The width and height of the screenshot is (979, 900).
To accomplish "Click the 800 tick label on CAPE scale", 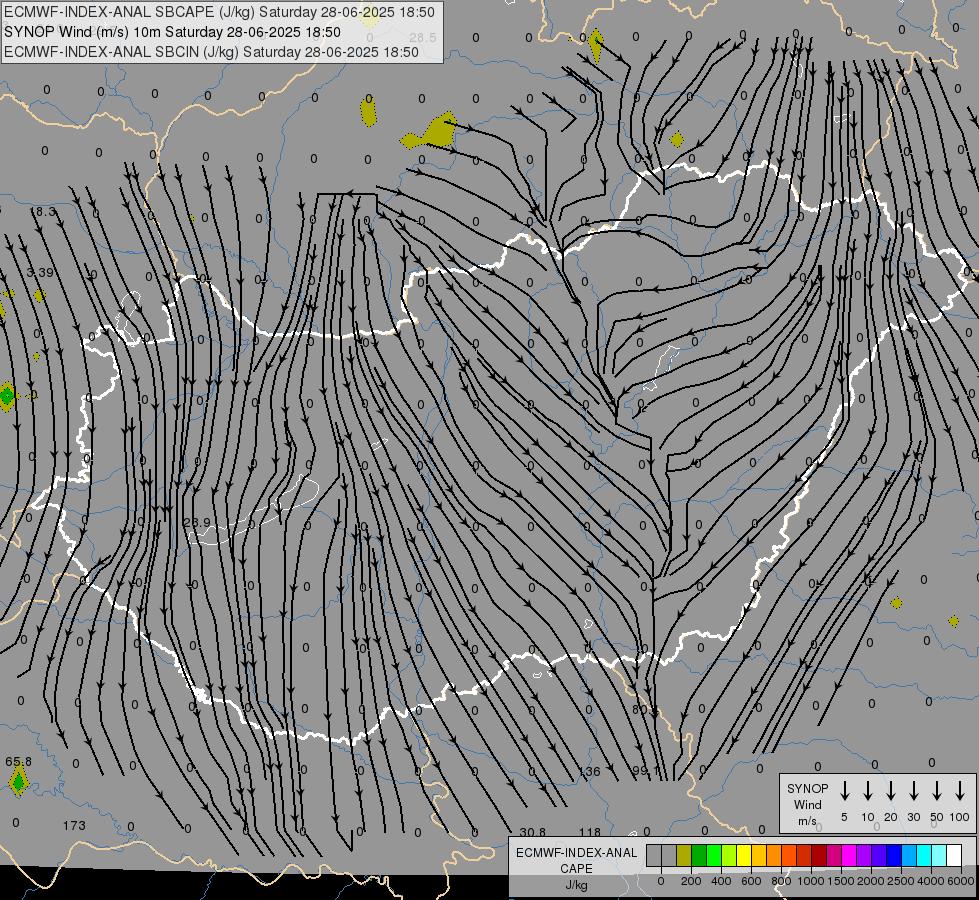I will click(x=781, y=881).
